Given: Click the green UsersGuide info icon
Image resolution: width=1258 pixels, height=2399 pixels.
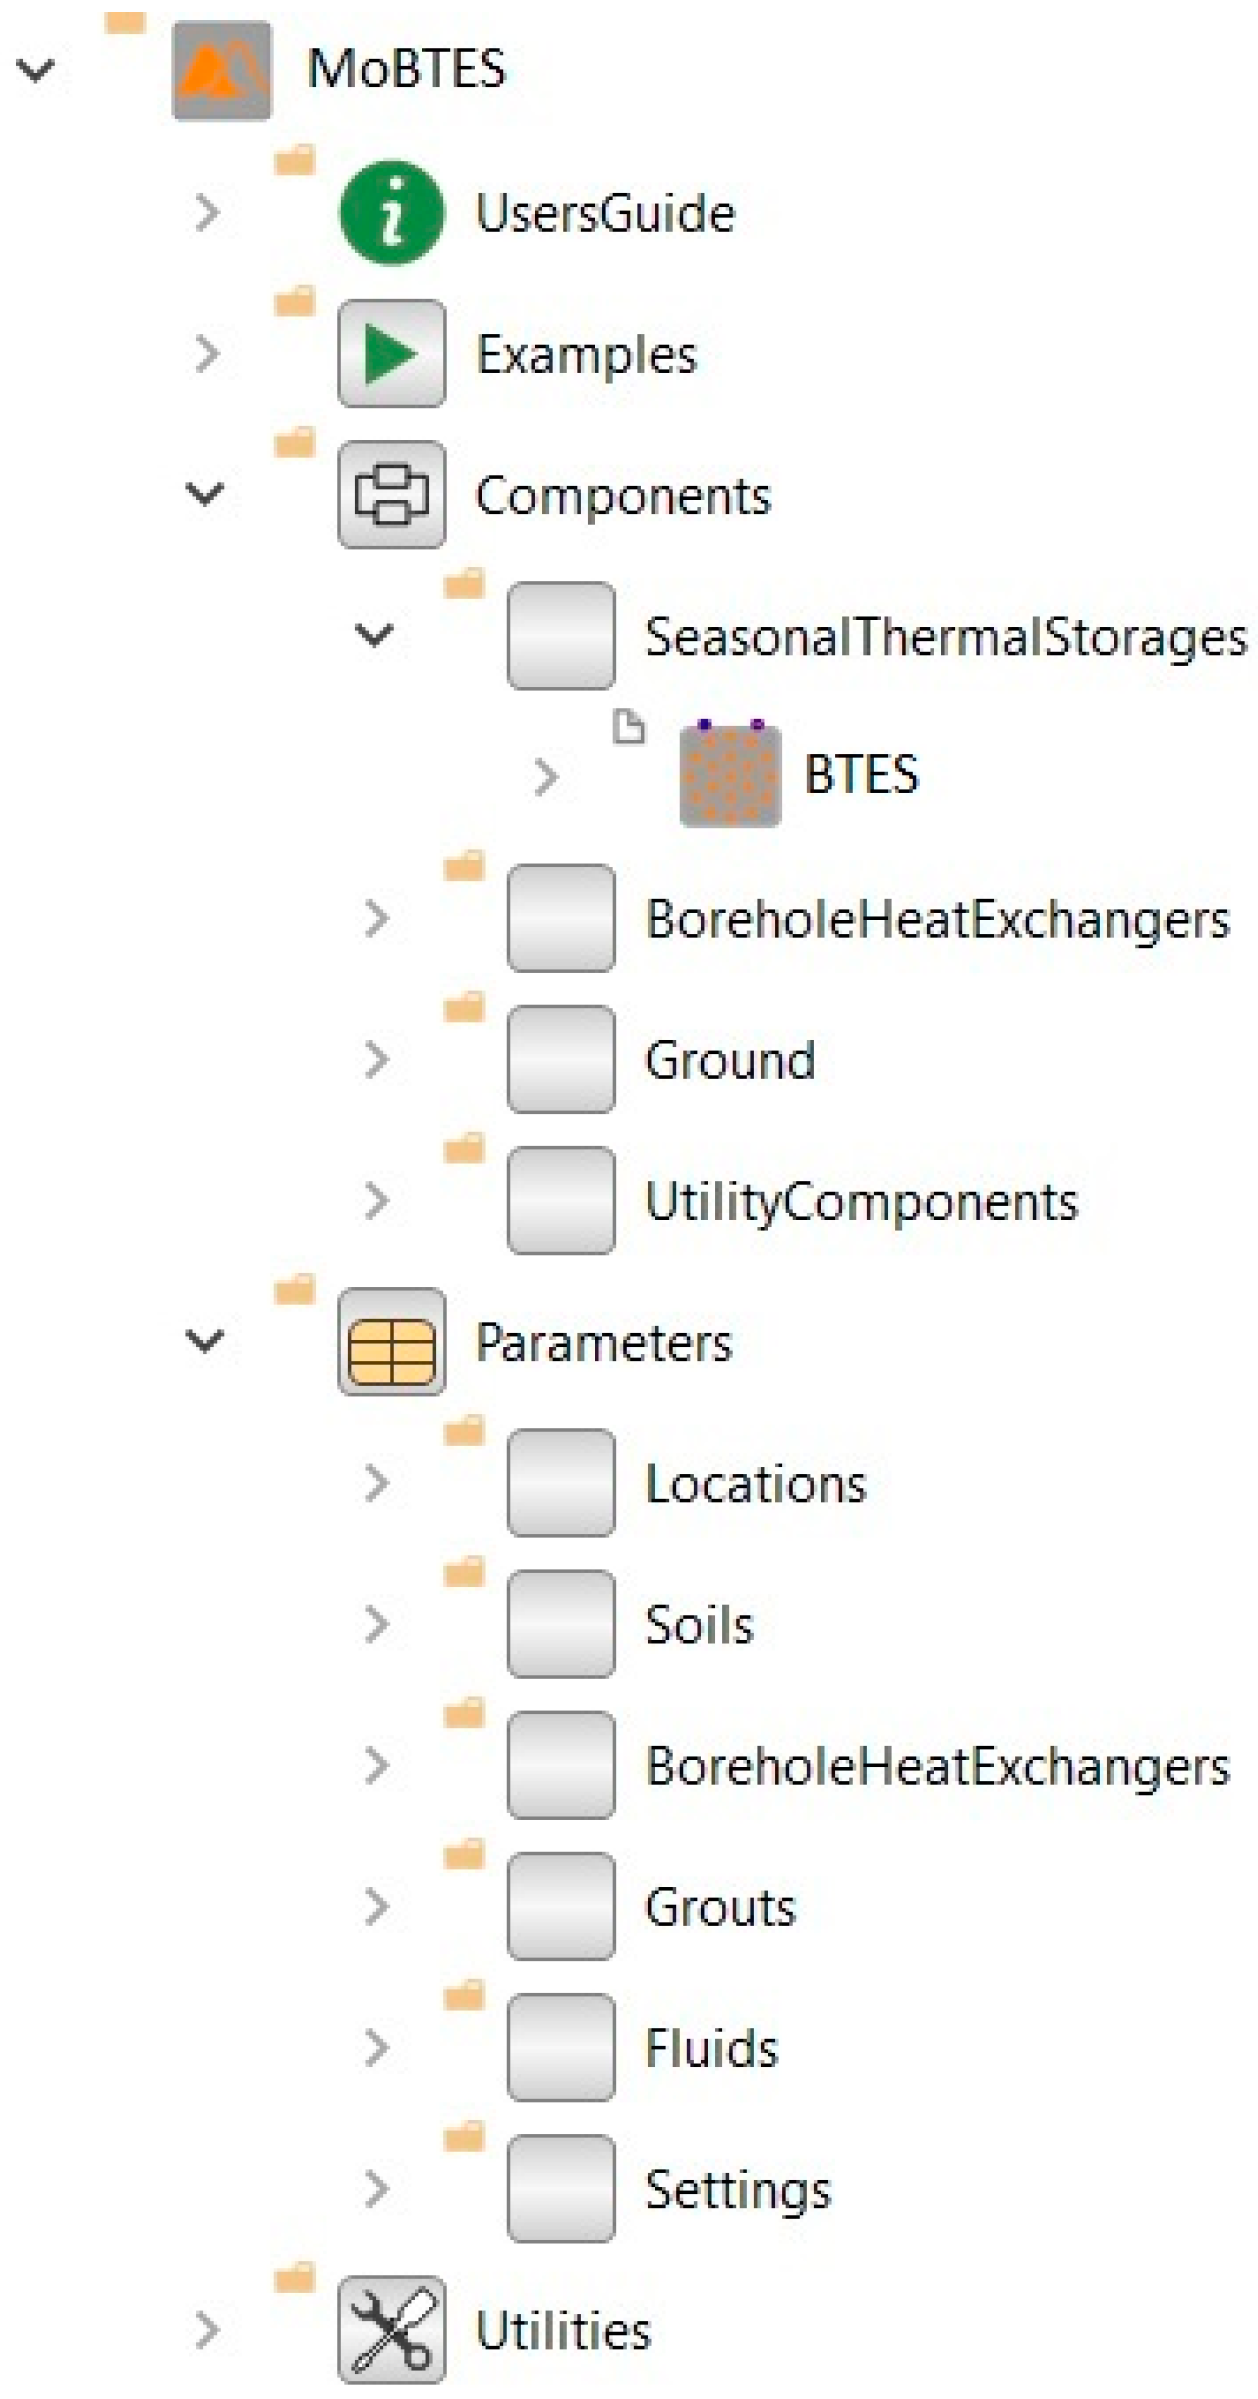Looking at the screenshot, I should [391, 213].
